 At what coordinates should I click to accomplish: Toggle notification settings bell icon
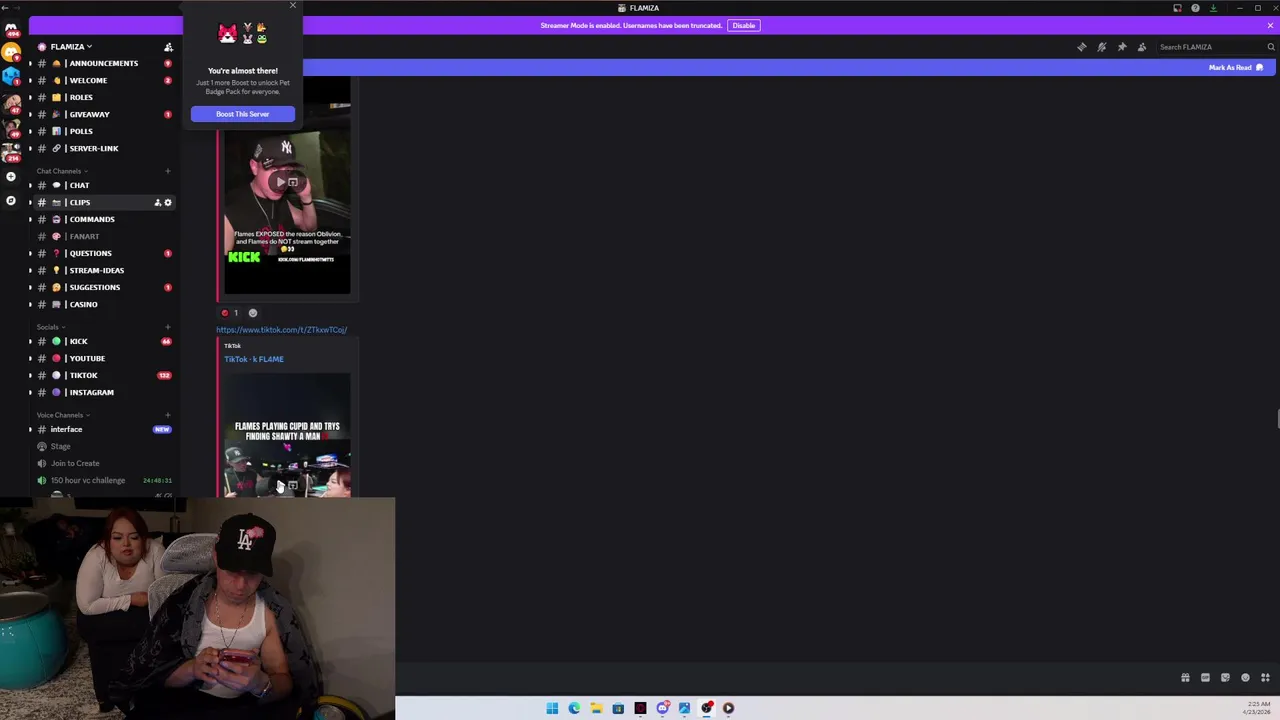[x=1102, y=47]
